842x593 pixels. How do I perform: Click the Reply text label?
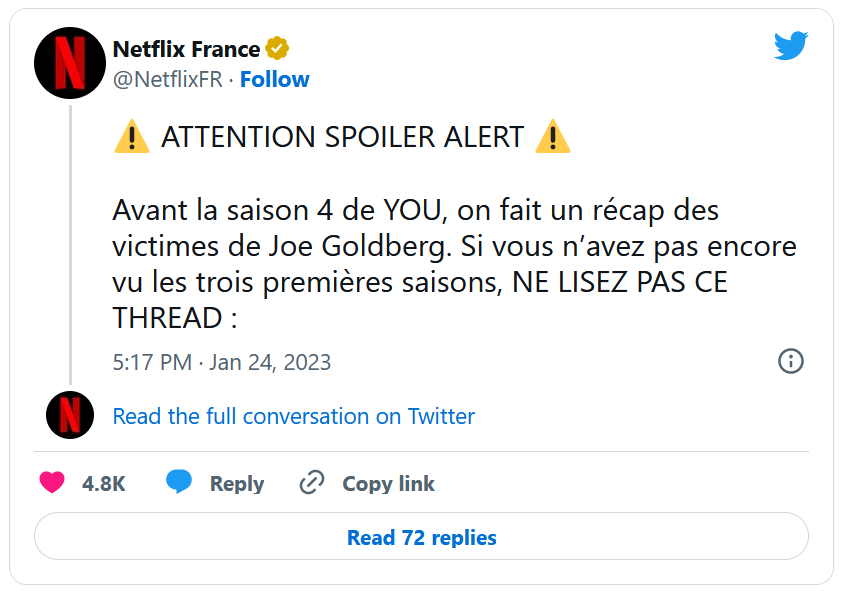click(x=236, y=484)
